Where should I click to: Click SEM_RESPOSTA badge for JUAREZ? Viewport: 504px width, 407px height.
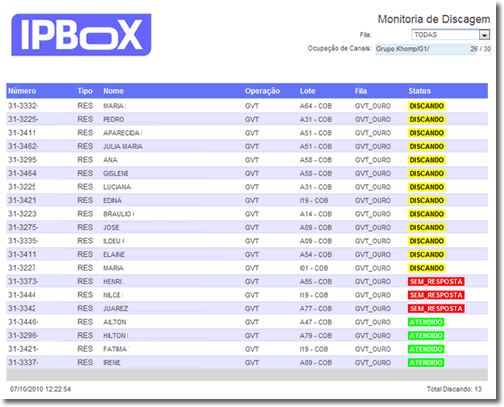click(436, 309)
